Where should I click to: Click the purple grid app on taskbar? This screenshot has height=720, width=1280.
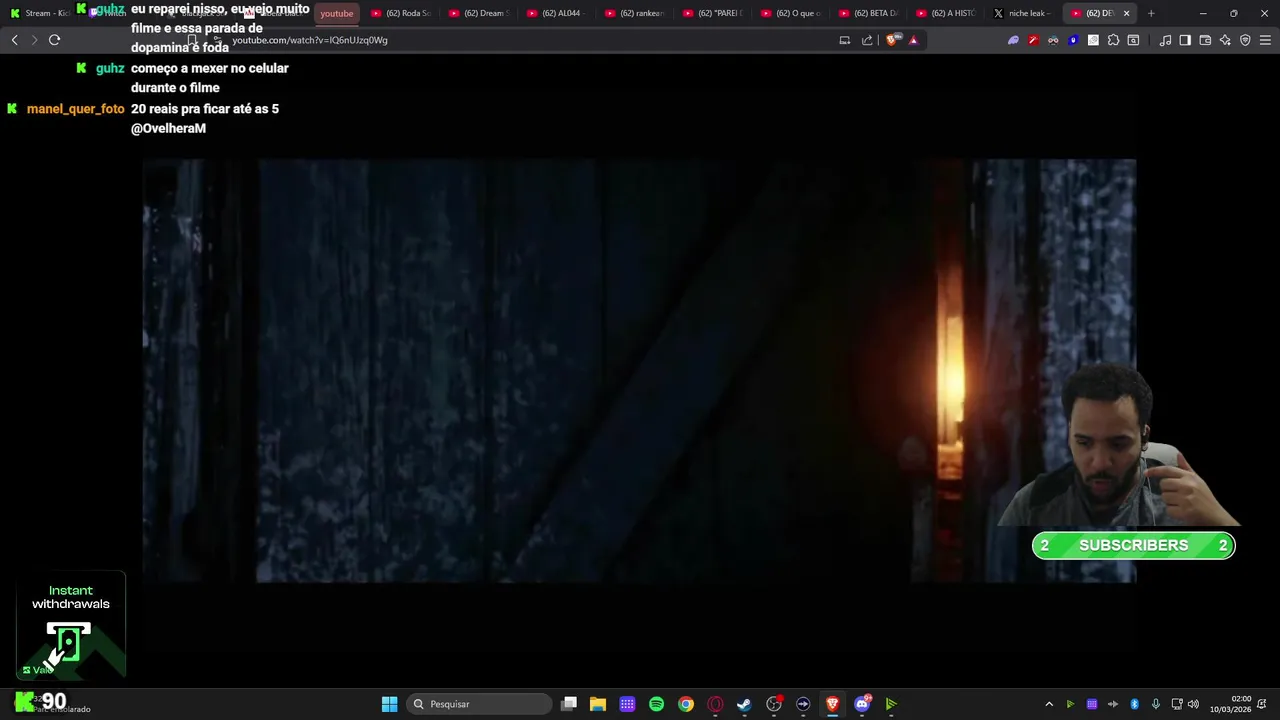point(627,704)
